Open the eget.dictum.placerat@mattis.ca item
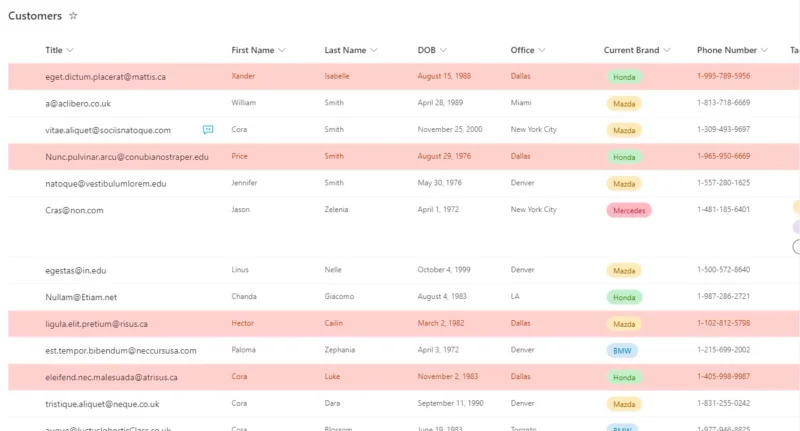The height and width of the screenshot is (431, 800). coord(105,77)
